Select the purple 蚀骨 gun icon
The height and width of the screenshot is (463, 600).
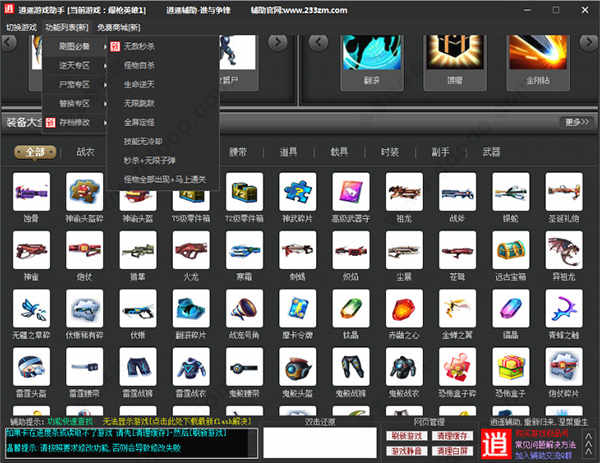[x=31, y=192]
